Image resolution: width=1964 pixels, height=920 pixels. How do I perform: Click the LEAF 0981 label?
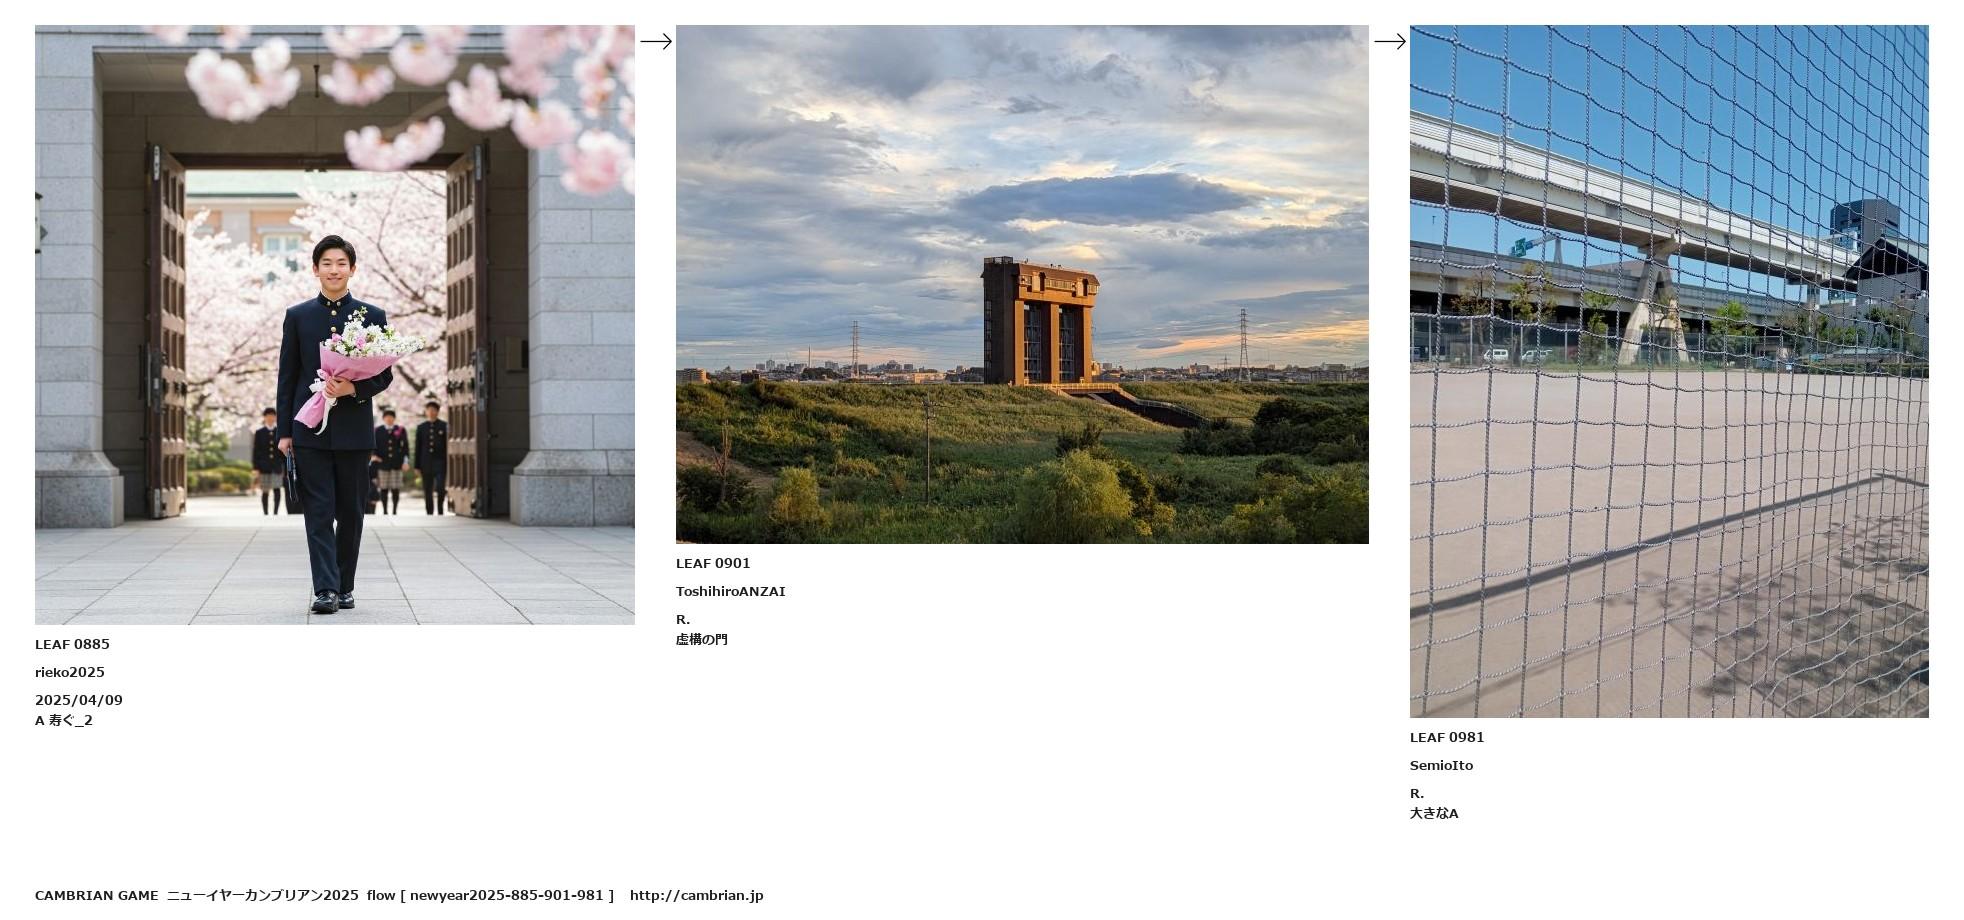click(x=1447, y=737)
